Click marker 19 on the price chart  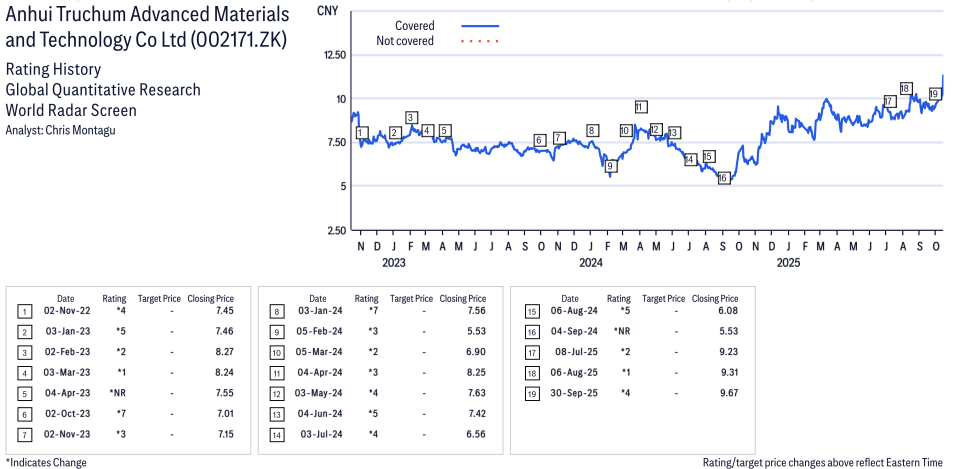pyautogui.click(x=934, y=94)
